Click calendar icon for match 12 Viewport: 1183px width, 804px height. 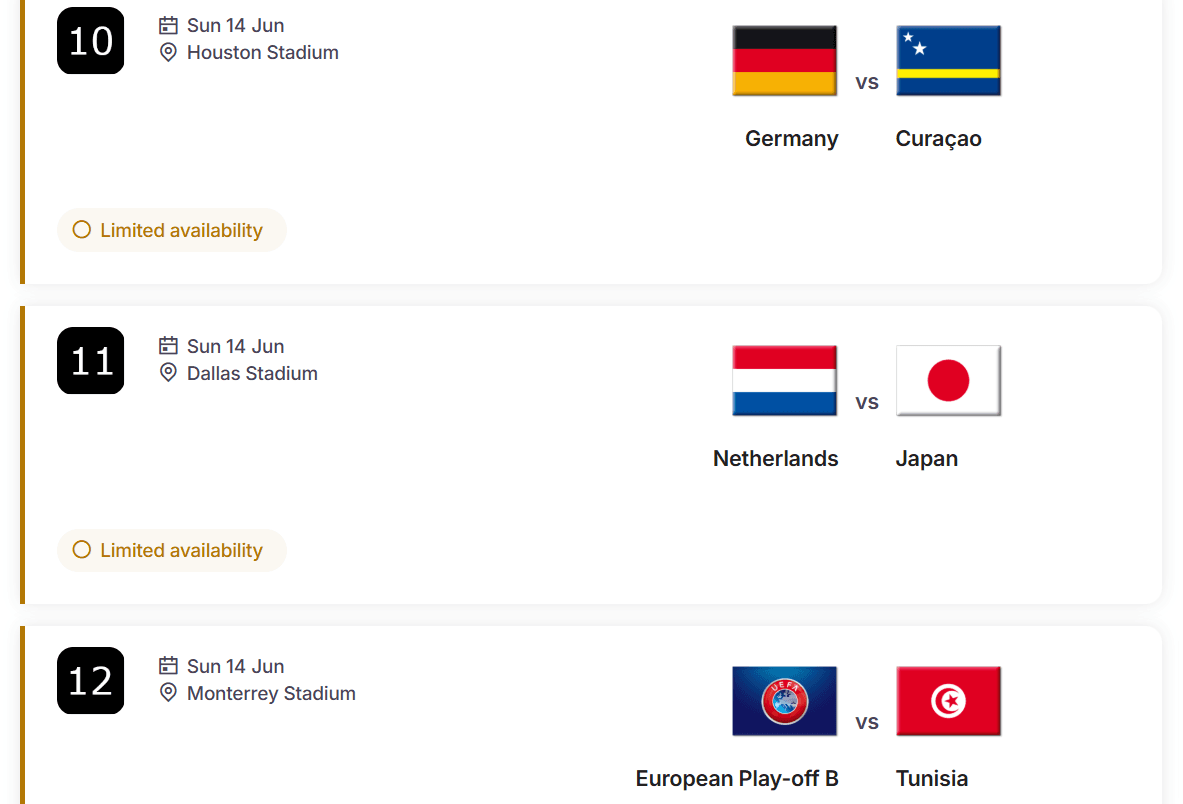coord(168,666)
